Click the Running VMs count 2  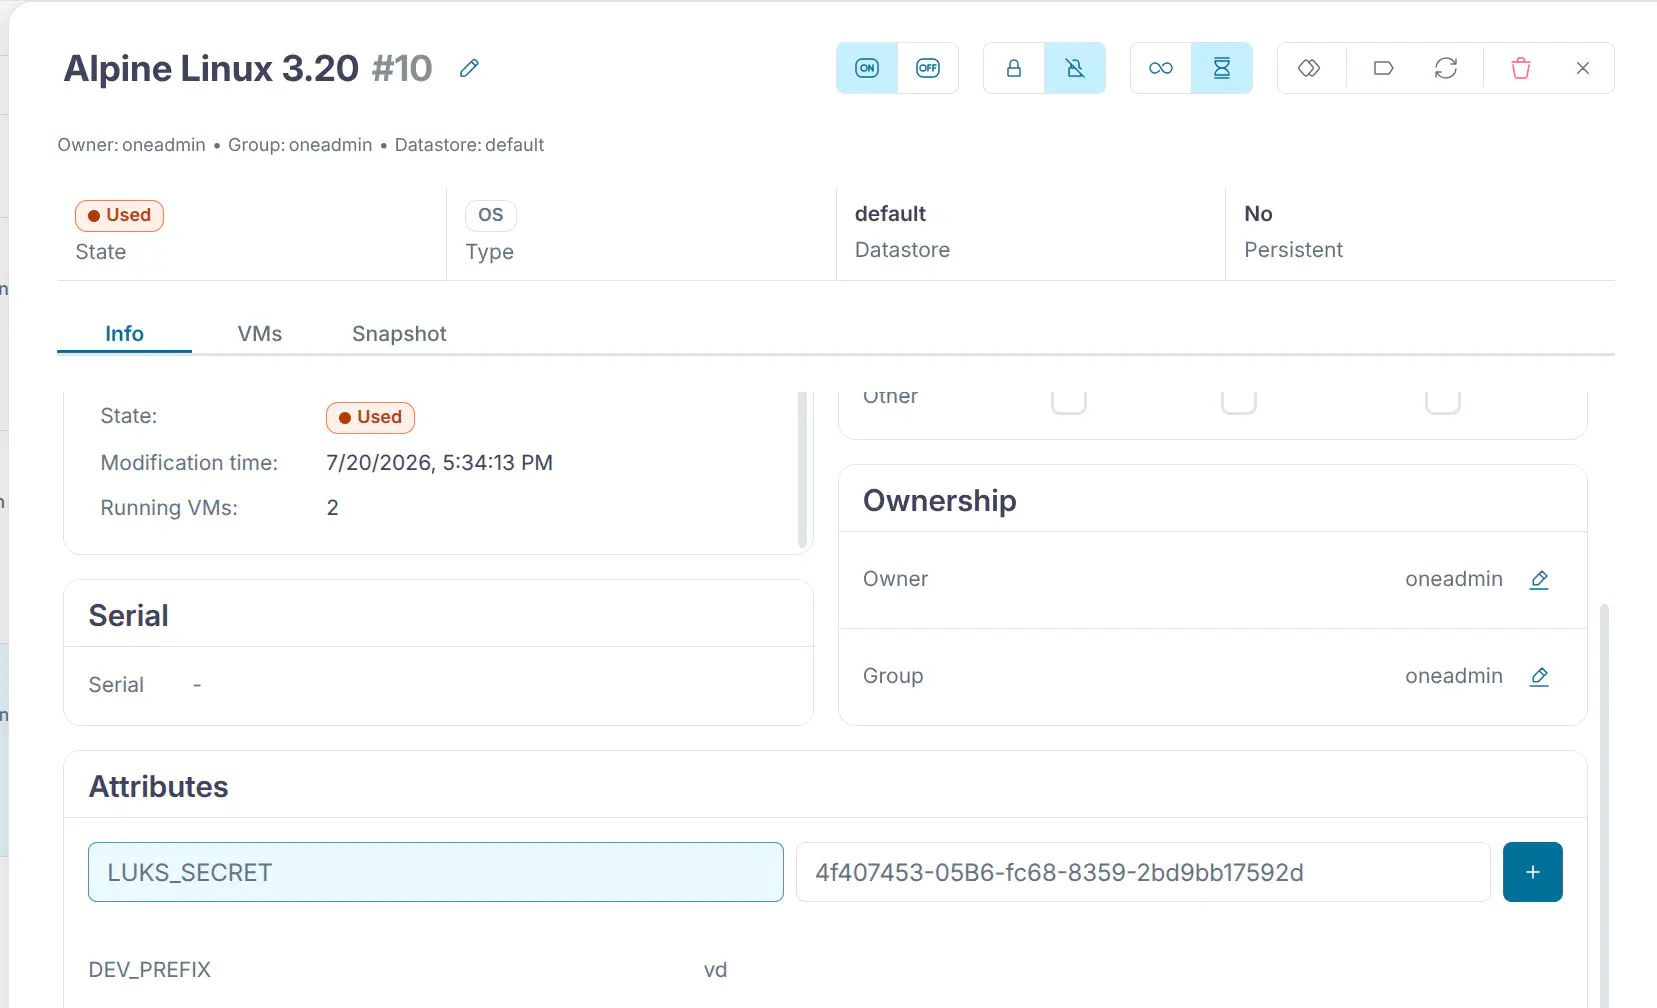(x=332, y=508)
